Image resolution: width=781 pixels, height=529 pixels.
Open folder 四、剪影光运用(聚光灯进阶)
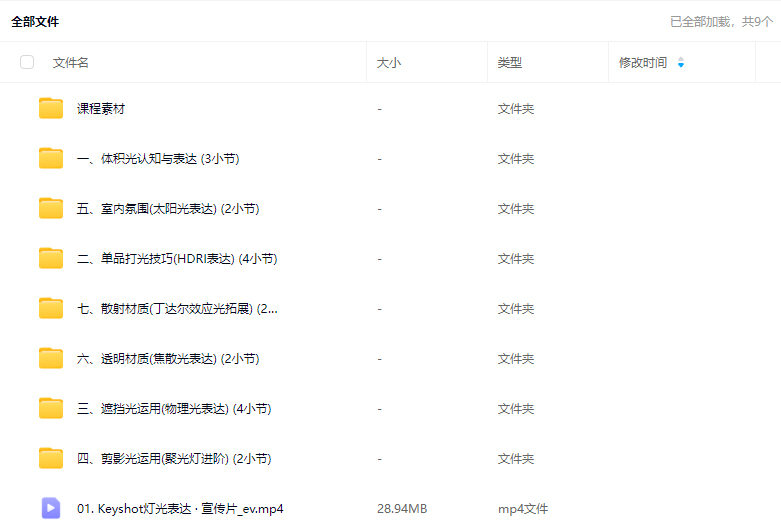(x=174, y=459)
